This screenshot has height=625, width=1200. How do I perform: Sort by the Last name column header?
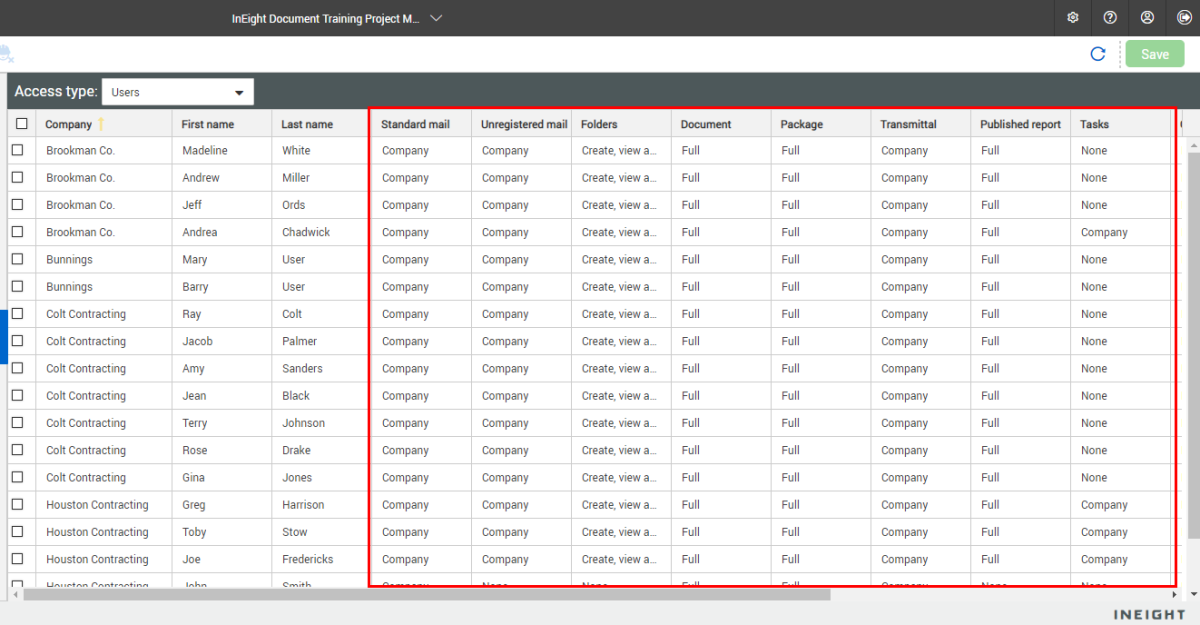point(307,124)
